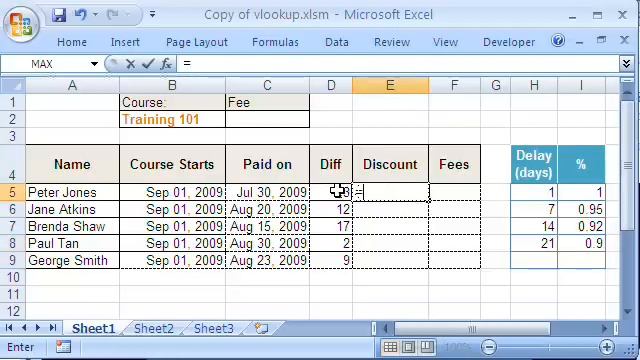Image resolution: width=640 pixels, height=360 pixels.
Task: Open Excel Help question mark icon
Action: [x=558, y=40]
